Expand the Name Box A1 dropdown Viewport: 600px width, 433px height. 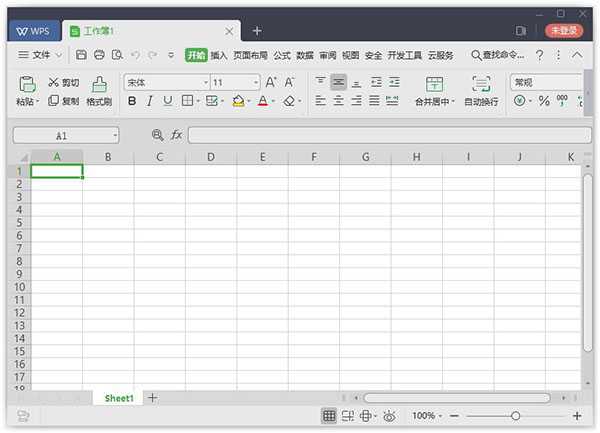coord(115,135)
